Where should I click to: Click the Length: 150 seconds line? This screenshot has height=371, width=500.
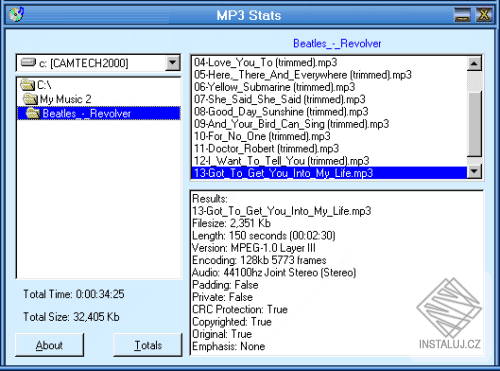point(264,236)
